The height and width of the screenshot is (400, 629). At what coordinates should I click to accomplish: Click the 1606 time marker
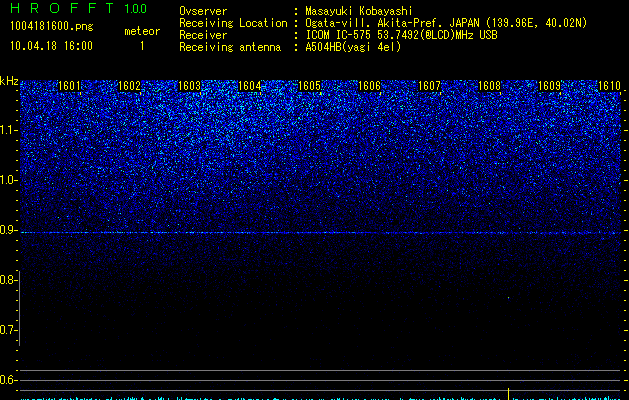click(x=369, y=86)
